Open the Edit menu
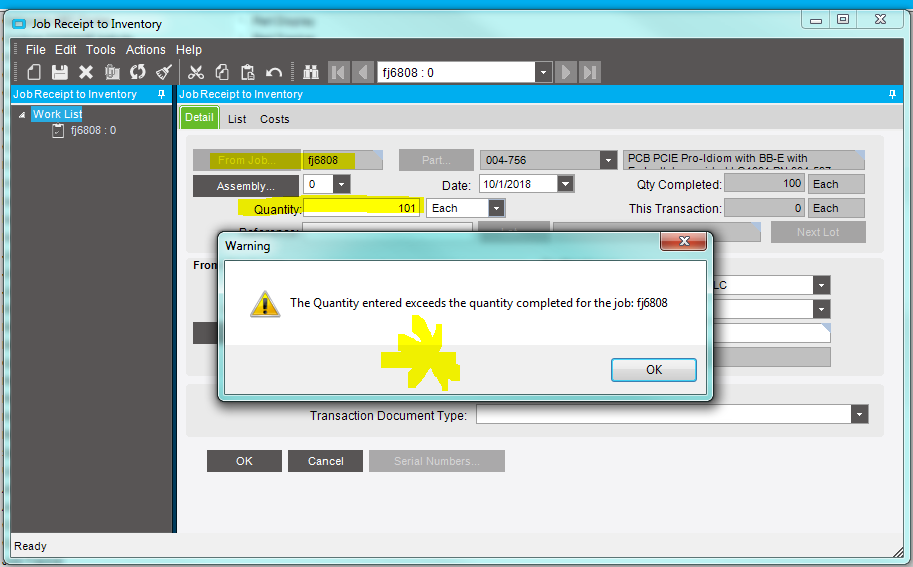The width and height of the screenshot is (913, 567). coord(66,50)
